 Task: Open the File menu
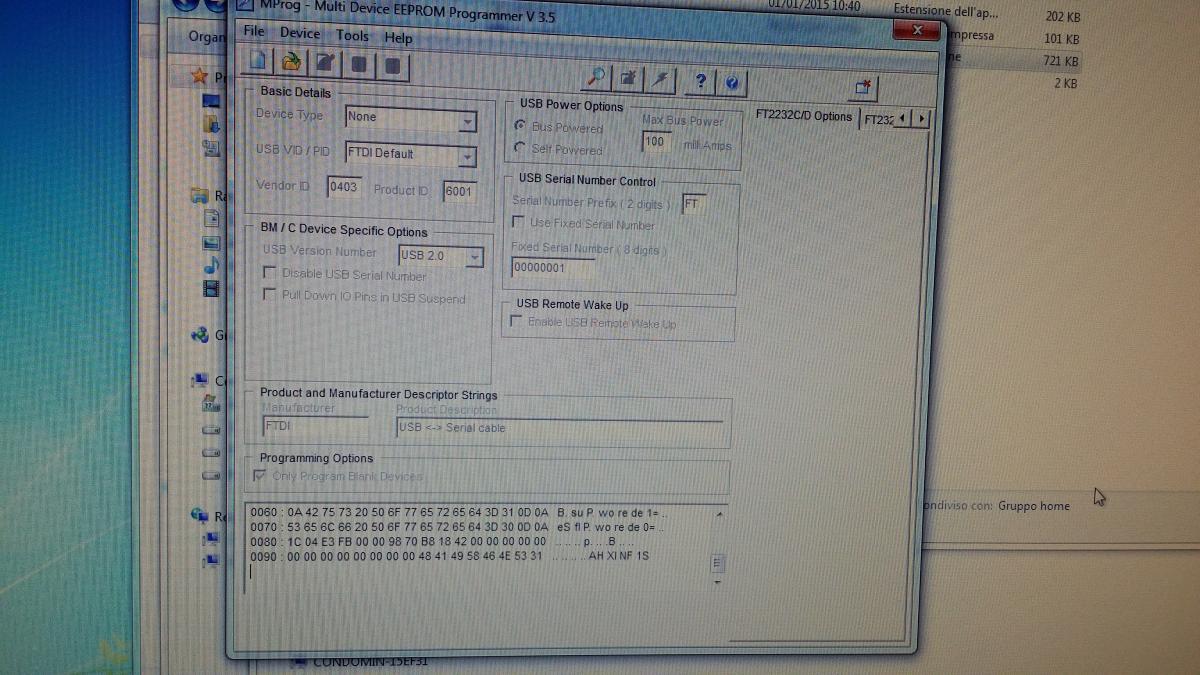pos(254,31)
